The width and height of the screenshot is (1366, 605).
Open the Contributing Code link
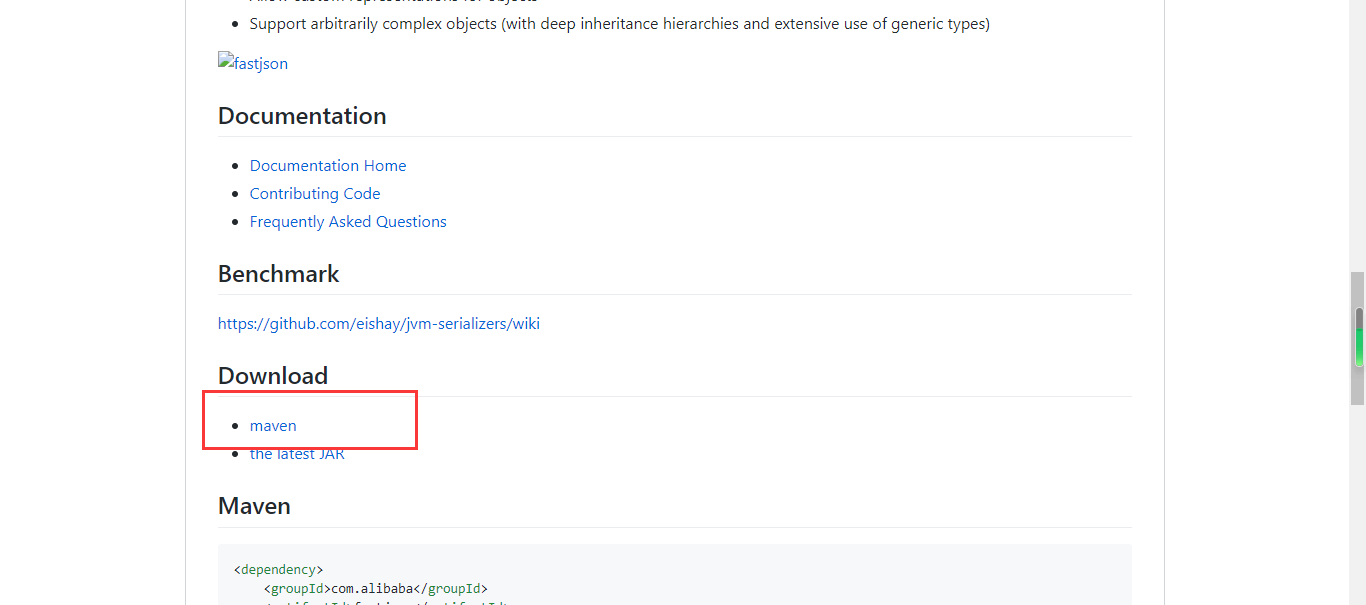tap(315, 194)
